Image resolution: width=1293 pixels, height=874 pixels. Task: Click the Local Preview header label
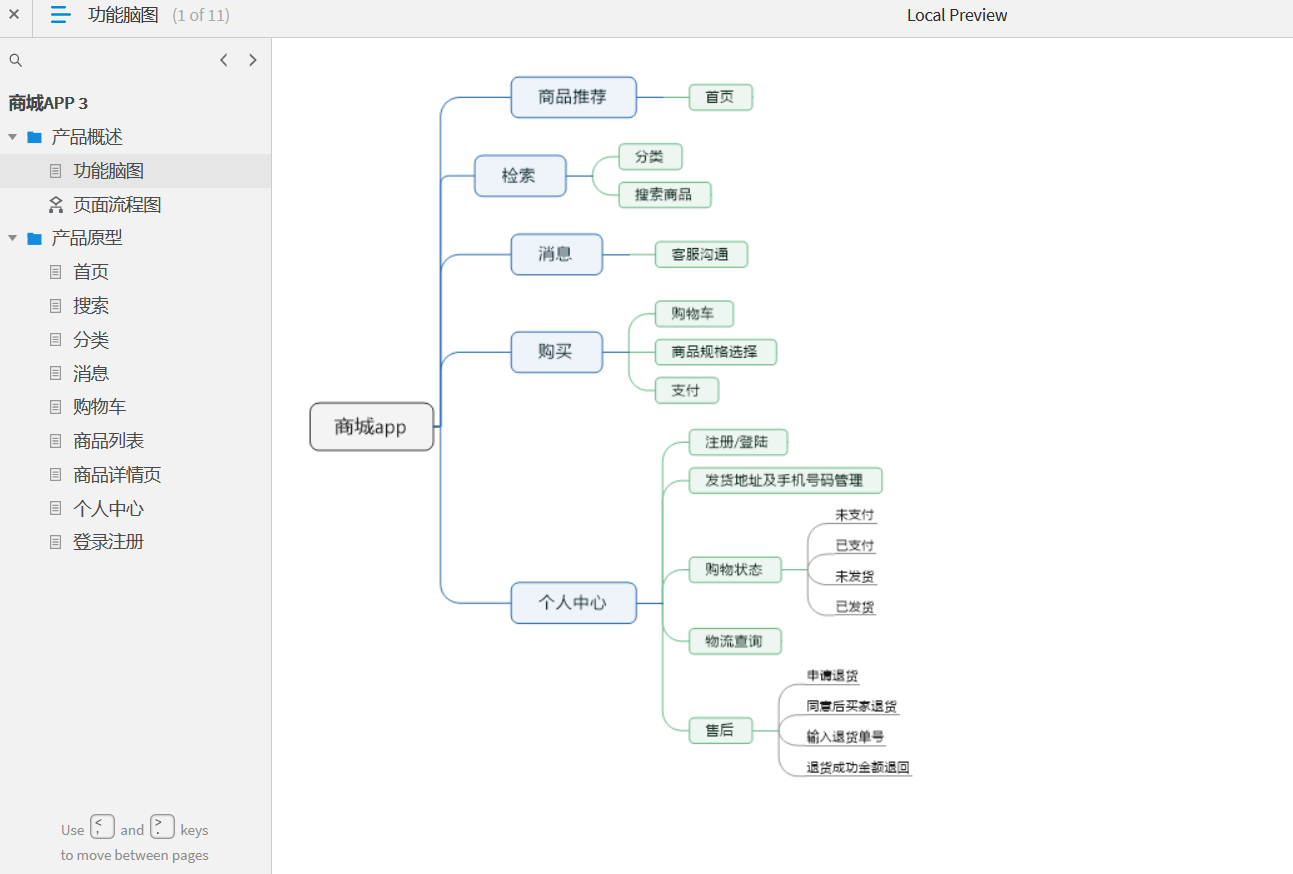pos(957,15)
